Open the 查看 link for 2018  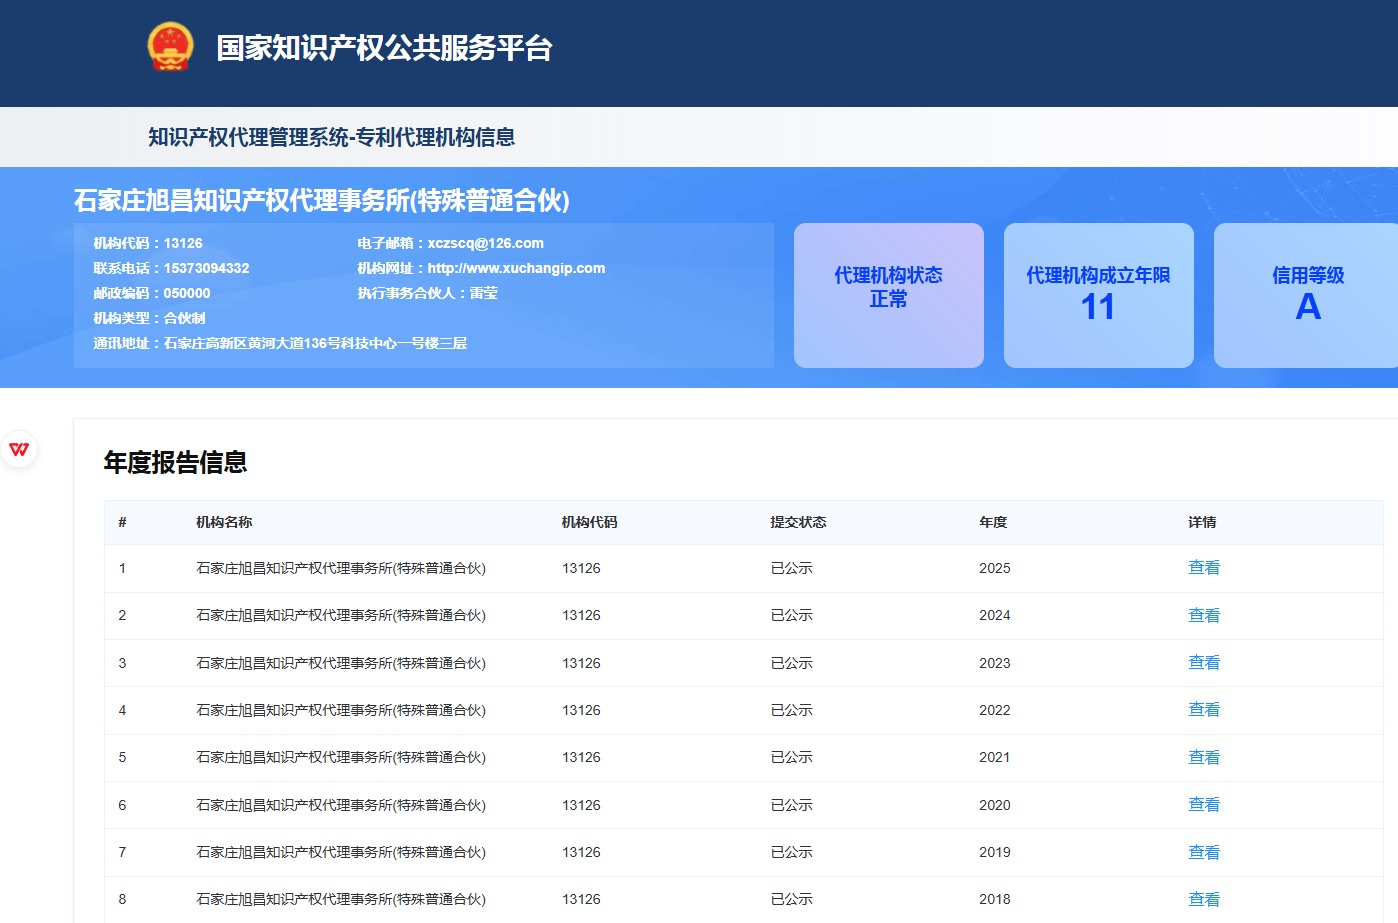[1204, 900]
